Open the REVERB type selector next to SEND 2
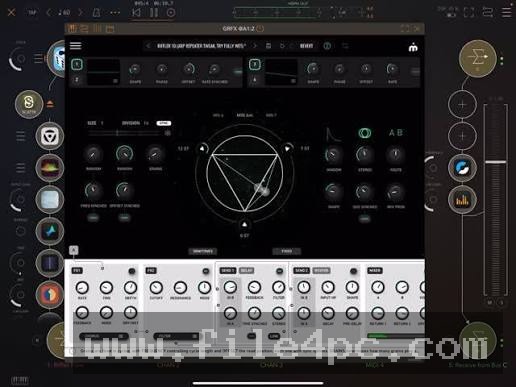Viewport: 516px width, 387px height. [321, 270]
